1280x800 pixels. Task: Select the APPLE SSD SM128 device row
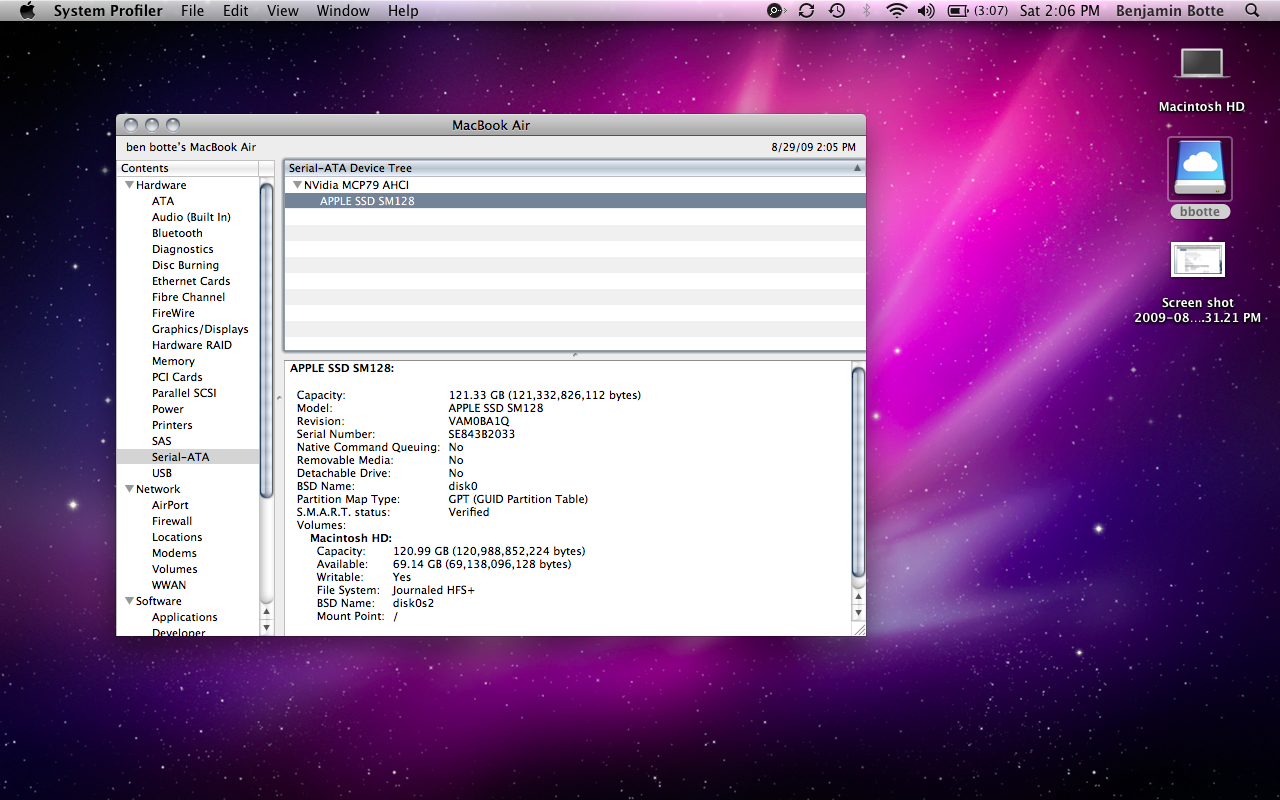click(575, 201)
